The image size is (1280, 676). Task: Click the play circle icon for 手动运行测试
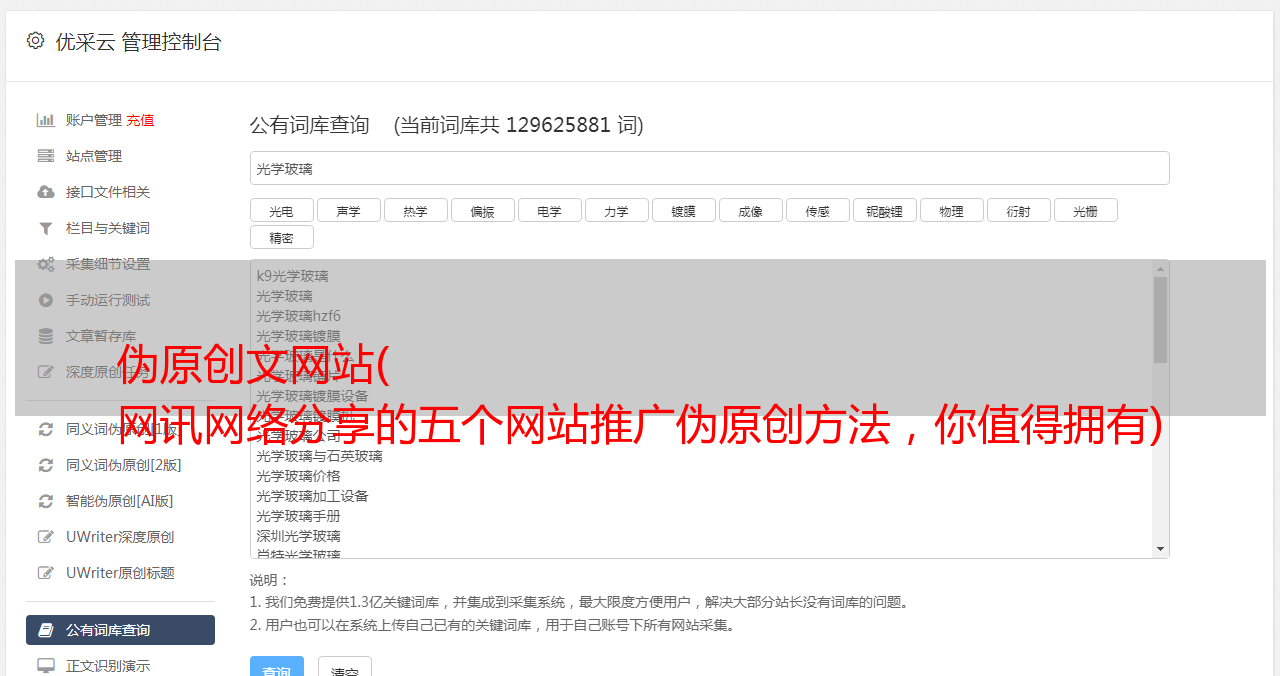point(46,300)
